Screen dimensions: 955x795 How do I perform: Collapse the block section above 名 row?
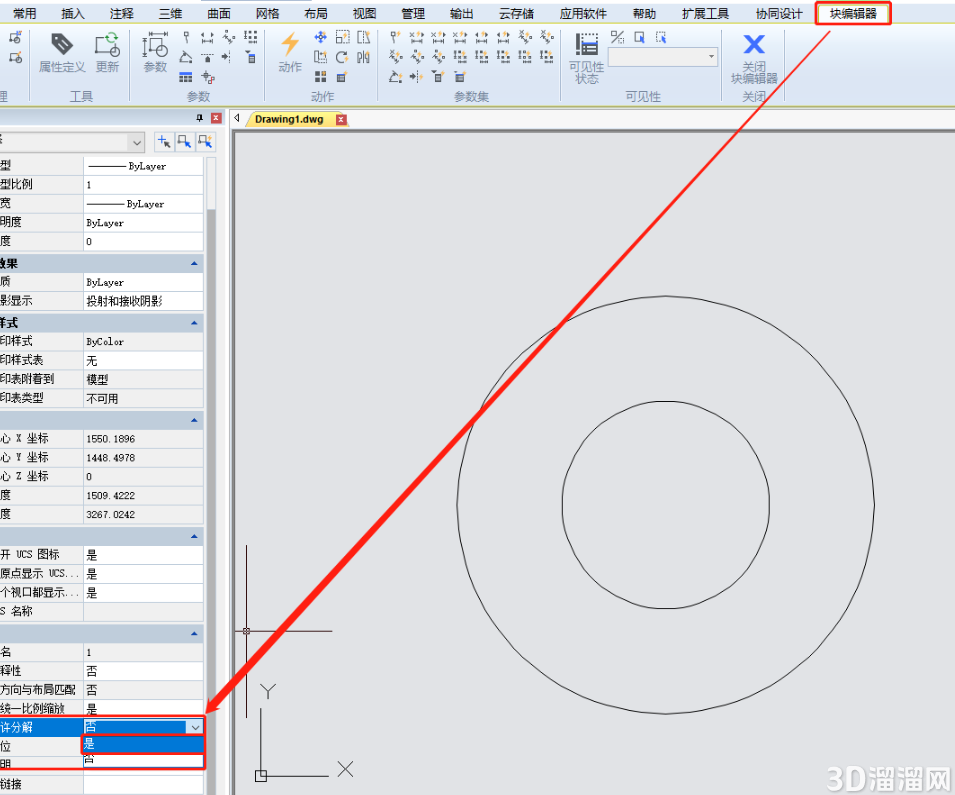tap(194, 634)
